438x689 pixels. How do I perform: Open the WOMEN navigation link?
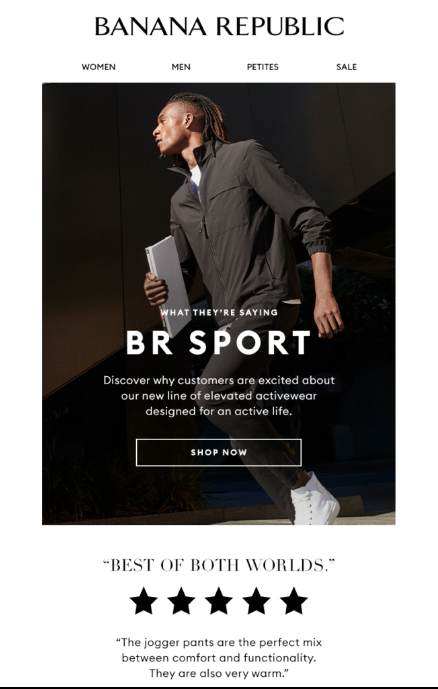(98, 67)
